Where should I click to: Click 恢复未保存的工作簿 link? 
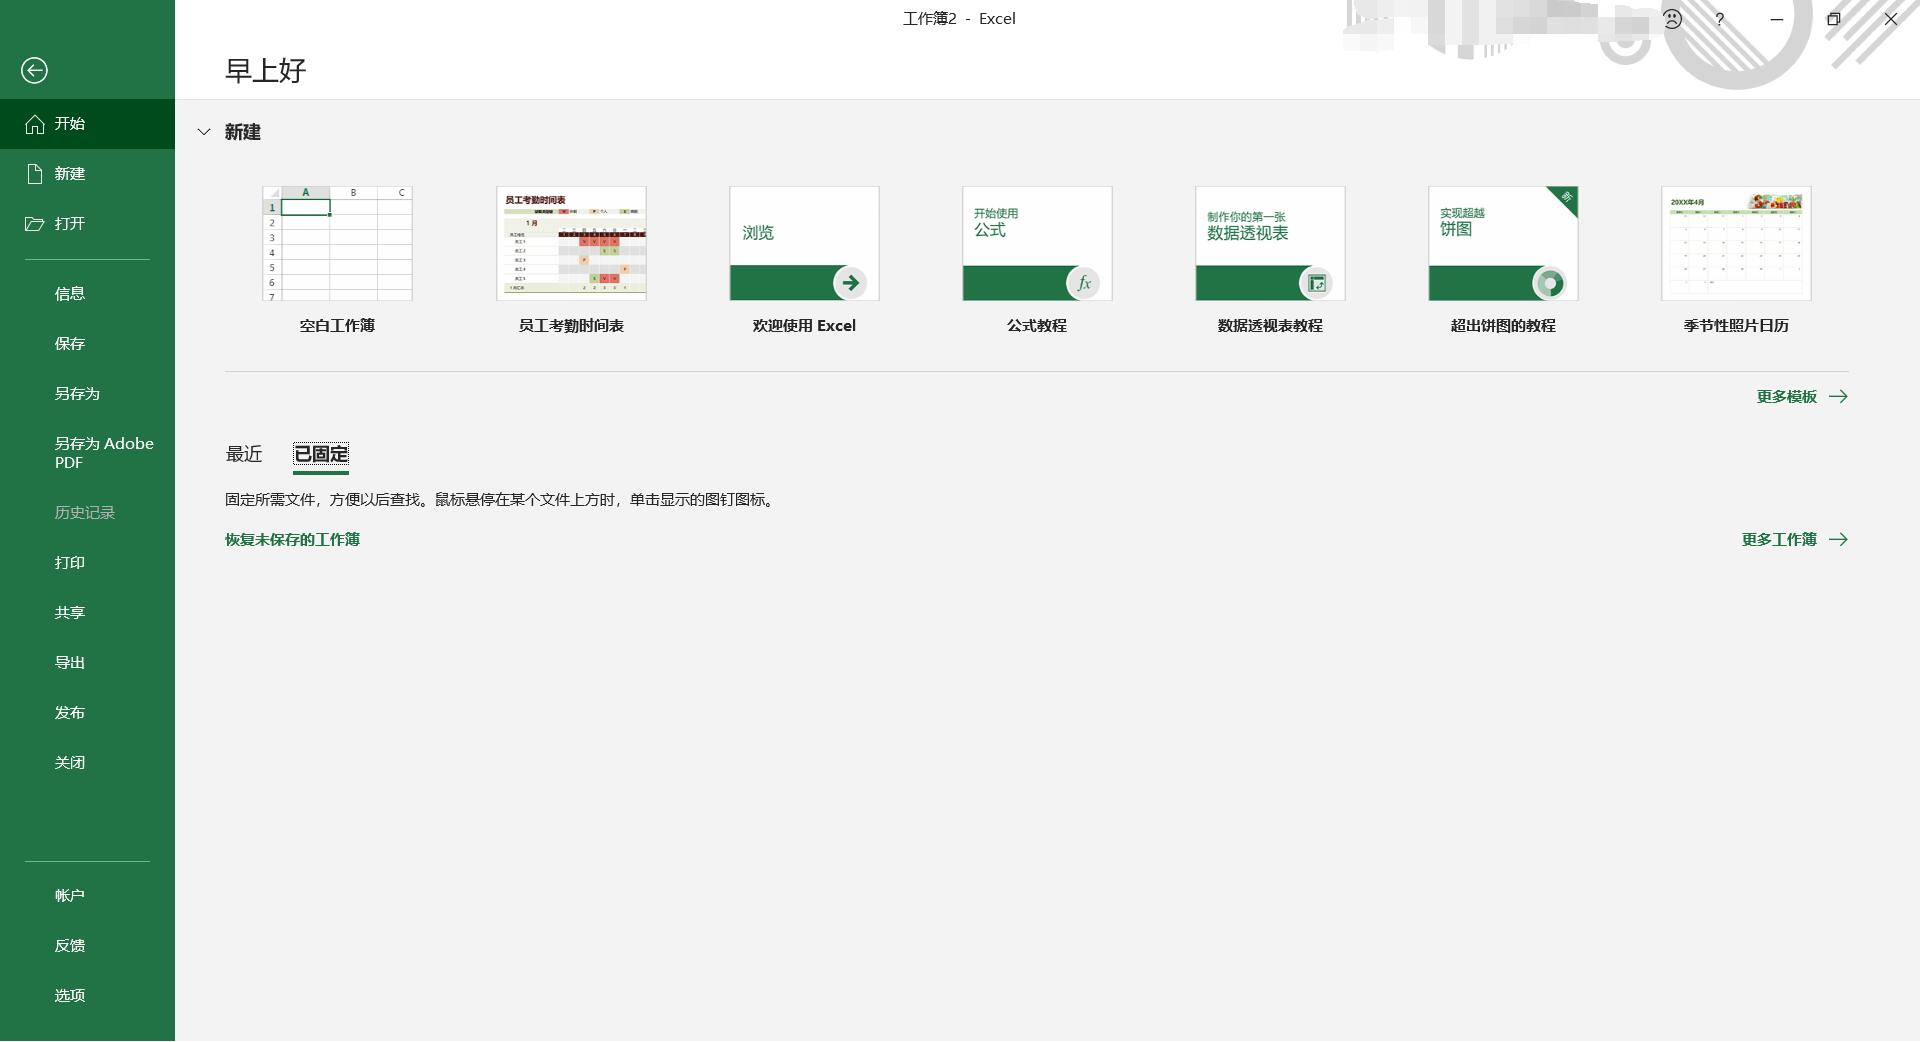tap(291, 539)
